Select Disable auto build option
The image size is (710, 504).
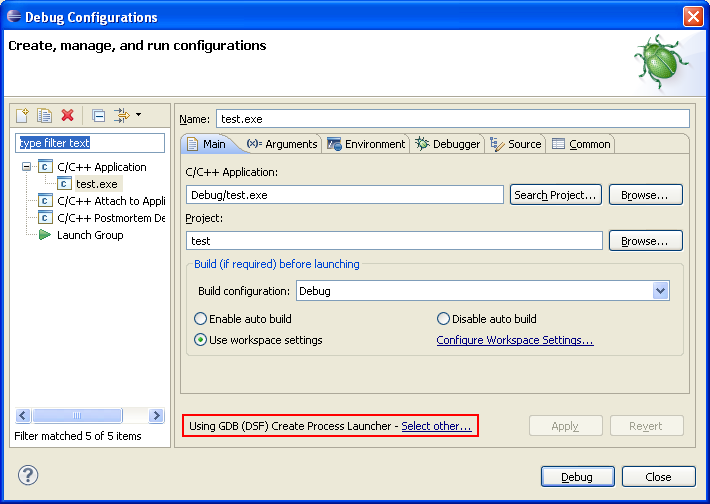(x=487, y=319)
